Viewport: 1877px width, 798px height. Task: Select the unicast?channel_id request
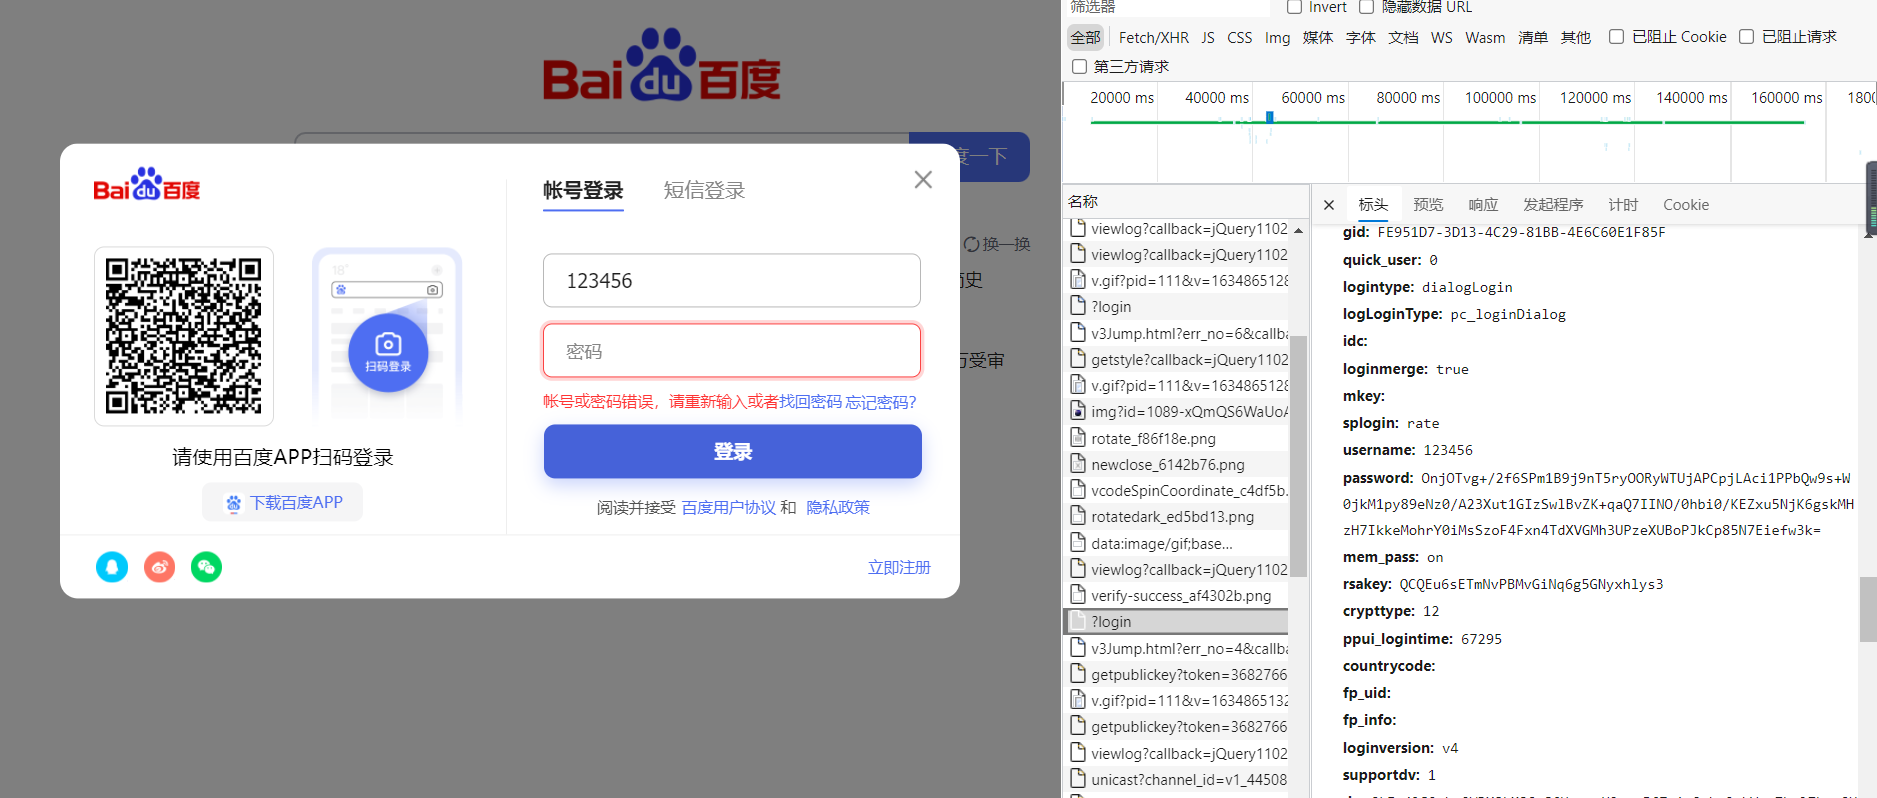[x=1177, y=779]
